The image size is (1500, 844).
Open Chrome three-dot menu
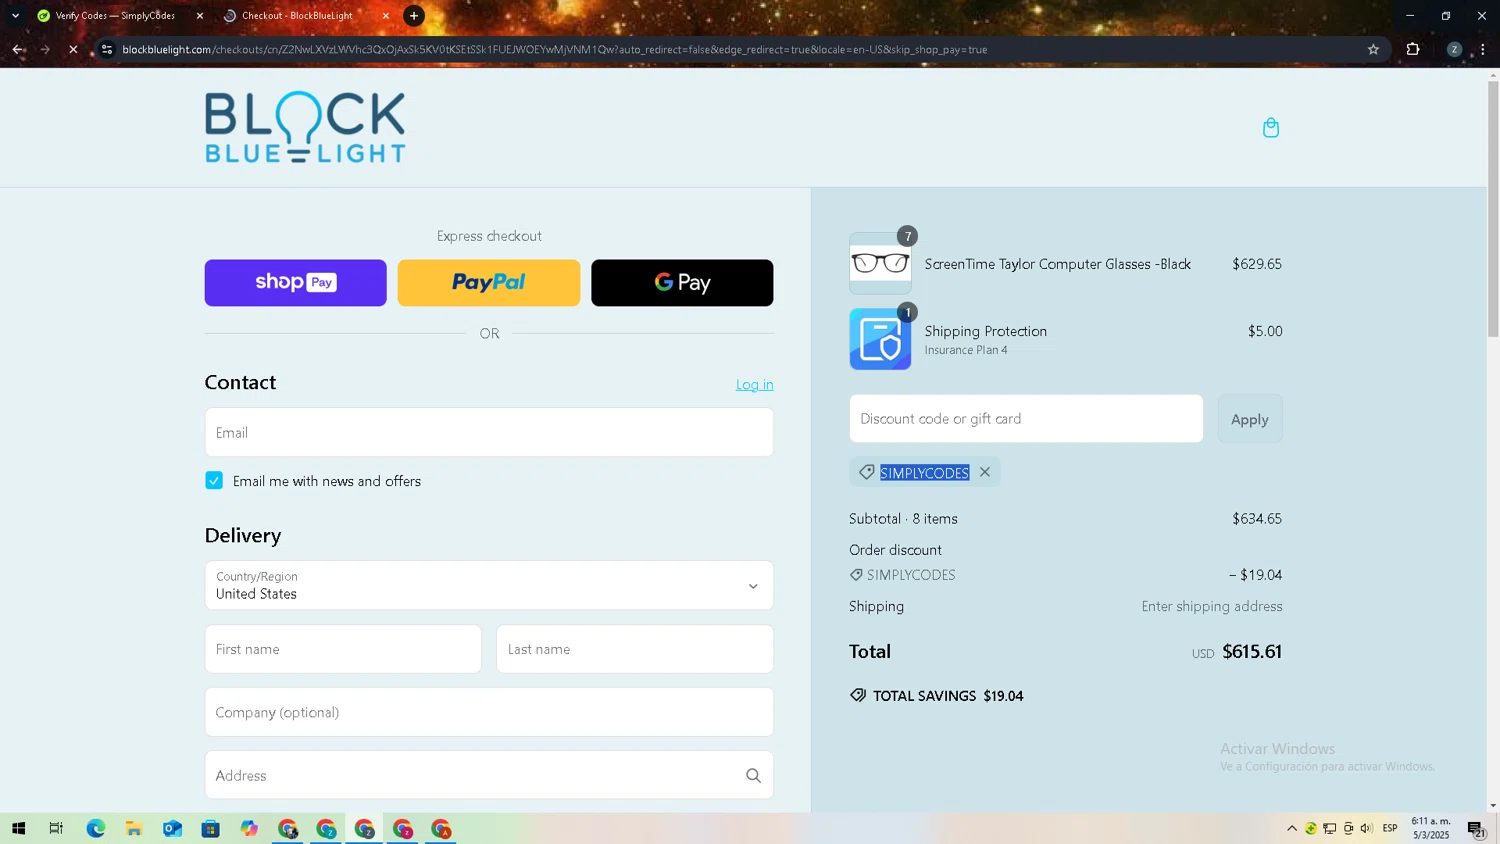1483,49
